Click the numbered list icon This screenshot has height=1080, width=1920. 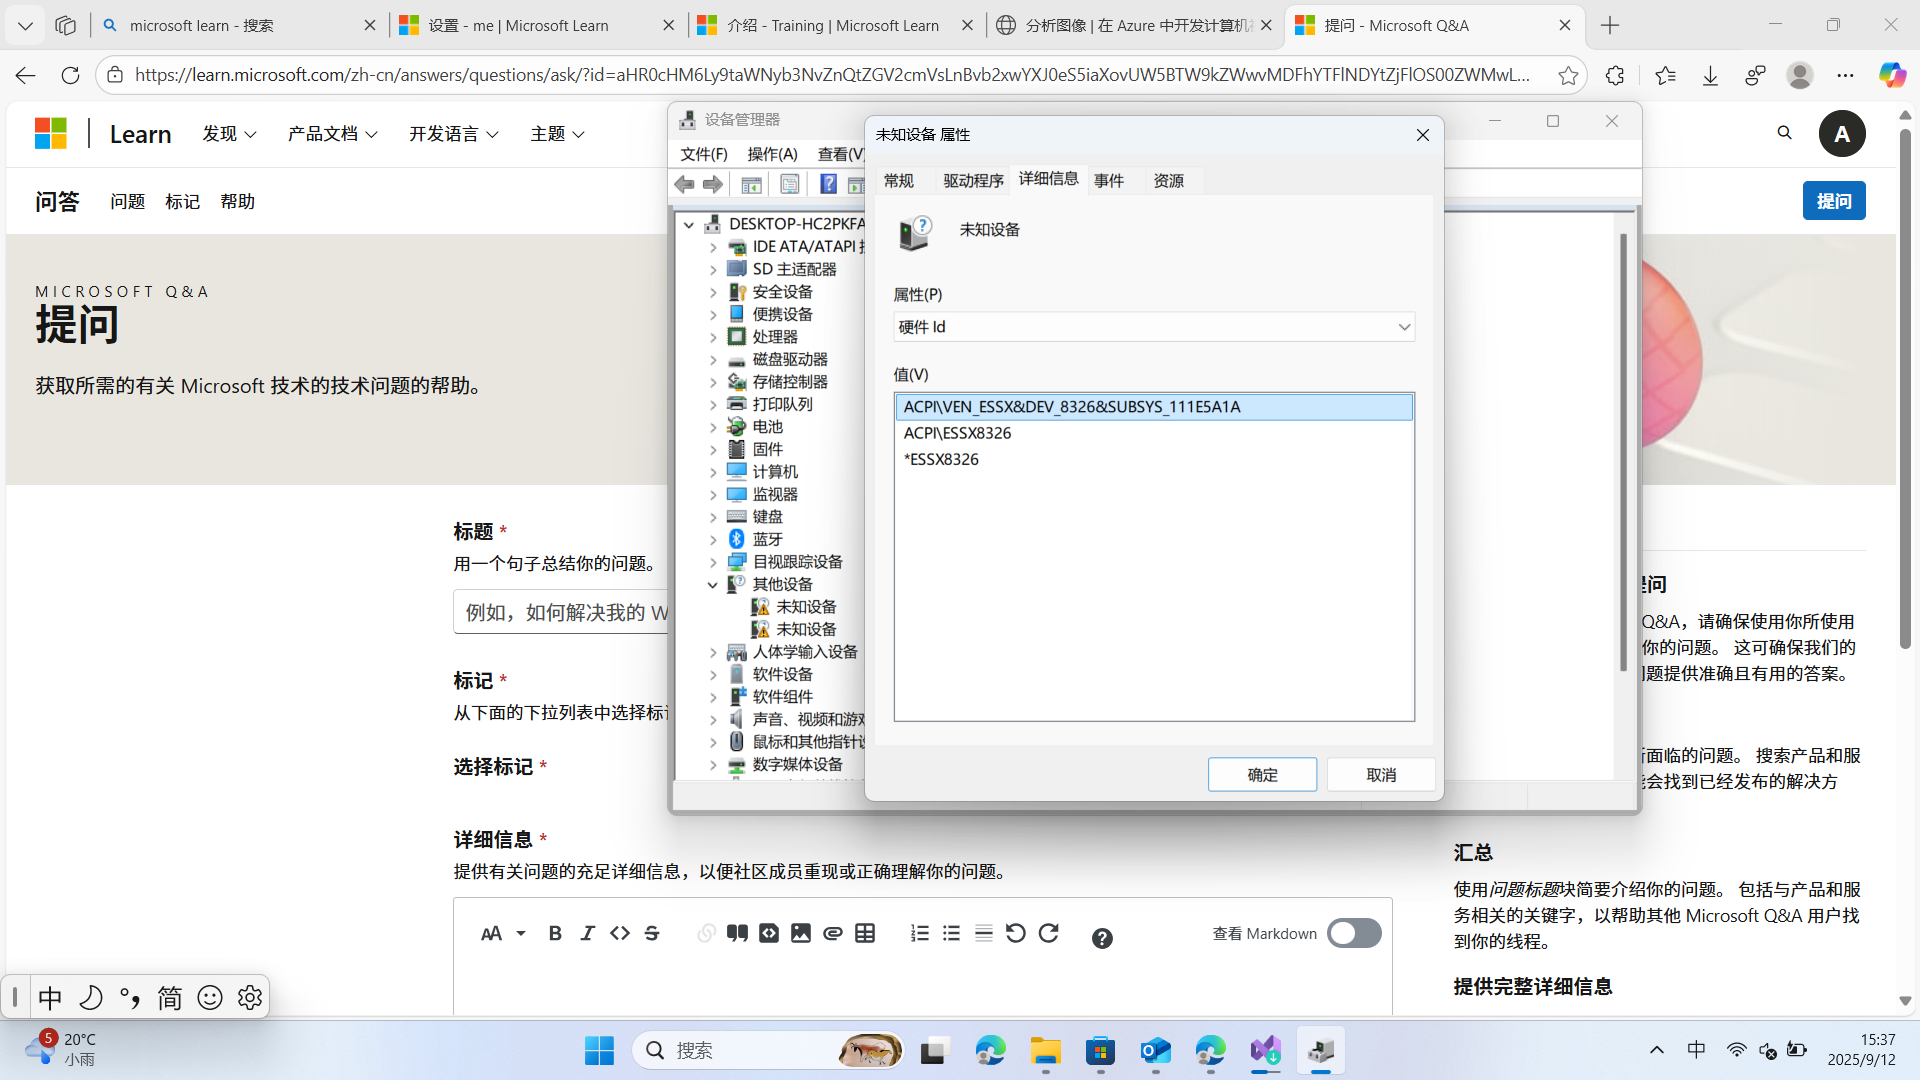(920, 933)
